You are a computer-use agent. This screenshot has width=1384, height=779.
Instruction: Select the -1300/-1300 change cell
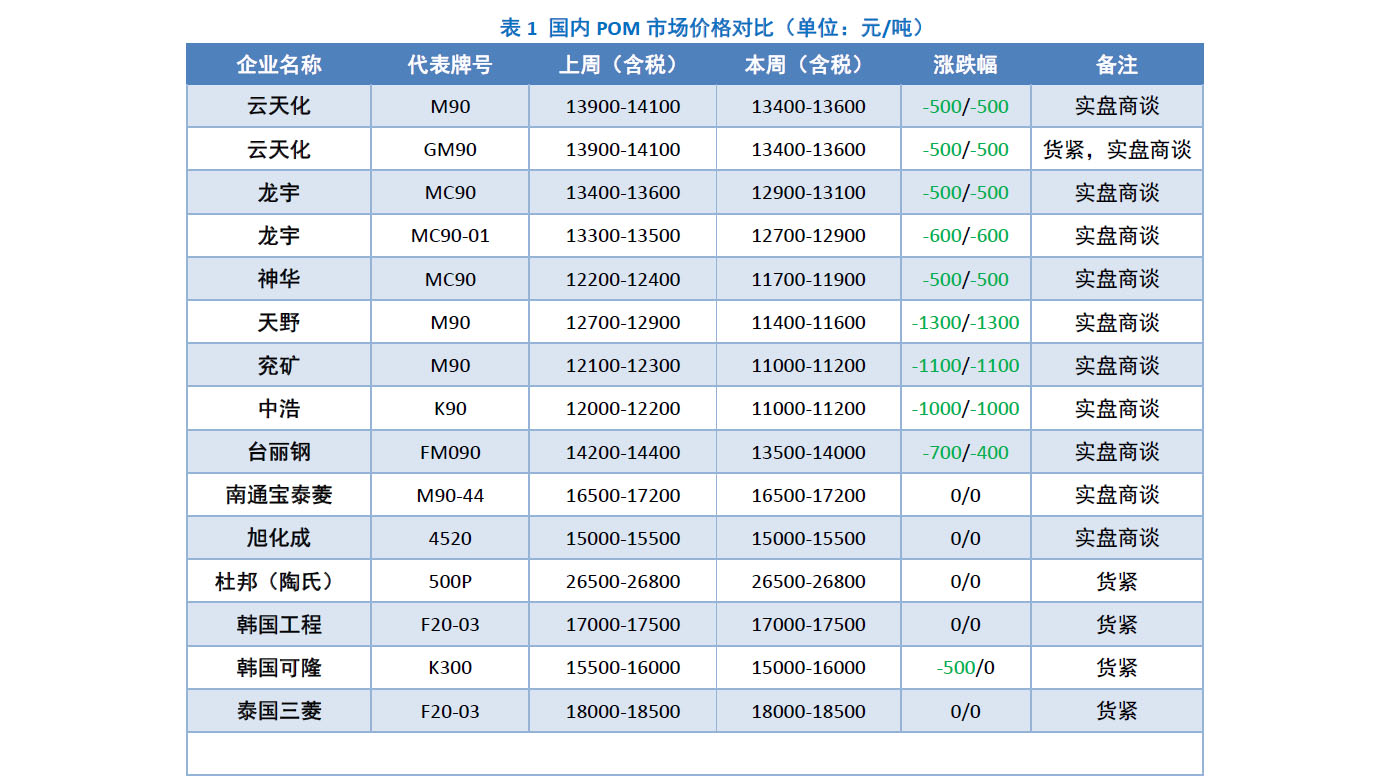coord(965,323)
